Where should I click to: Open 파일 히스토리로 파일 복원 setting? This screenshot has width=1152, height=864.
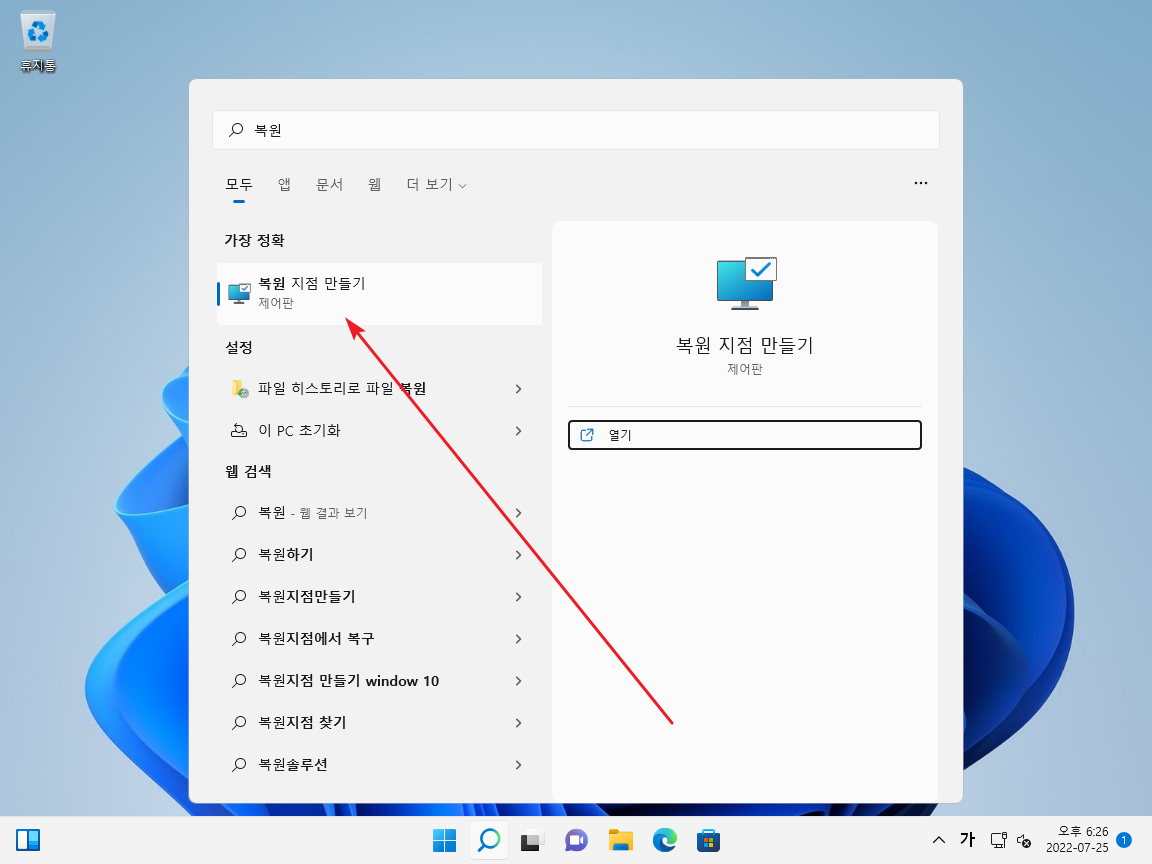tap(379, 389)
